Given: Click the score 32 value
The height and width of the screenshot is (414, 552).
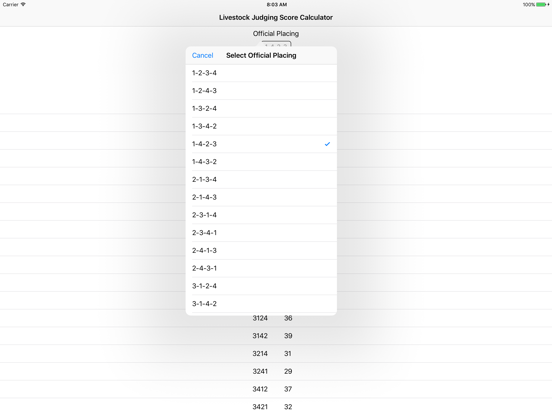Looking at the screenshot, I should pyautogui.click(x=288, y=407).
